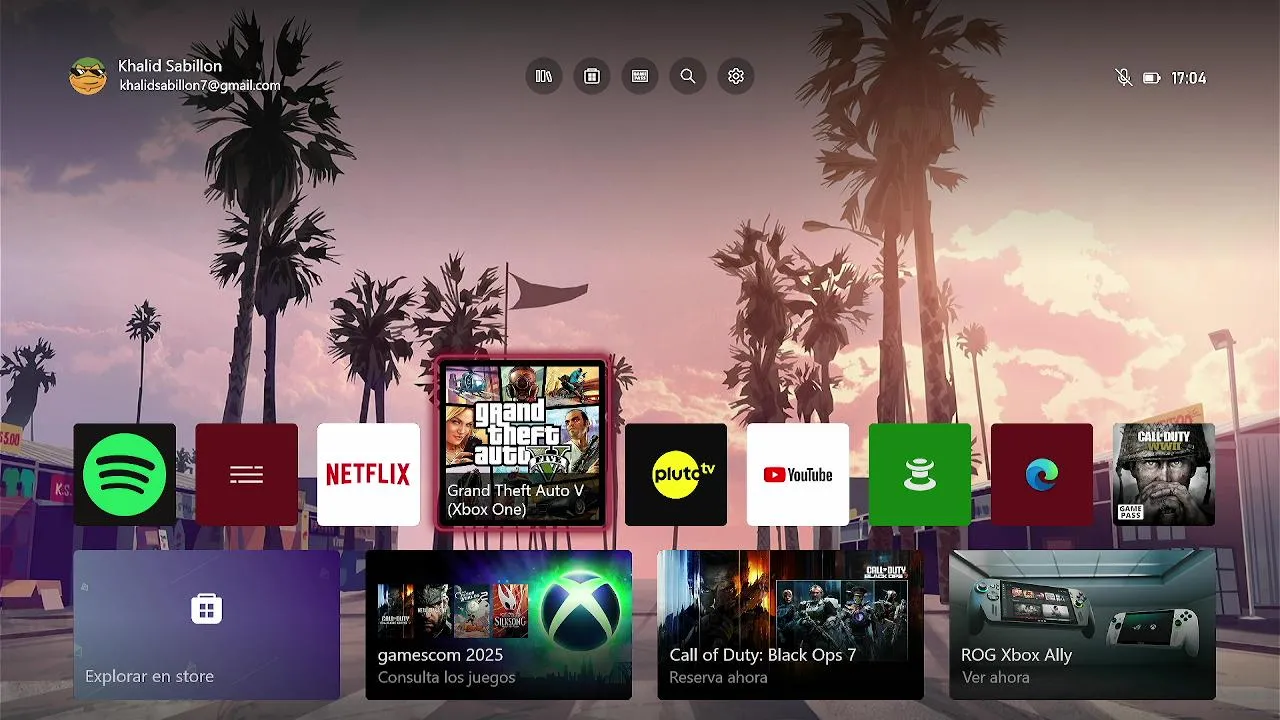
Task: Click the Ver ahora text
Action: 995,677
